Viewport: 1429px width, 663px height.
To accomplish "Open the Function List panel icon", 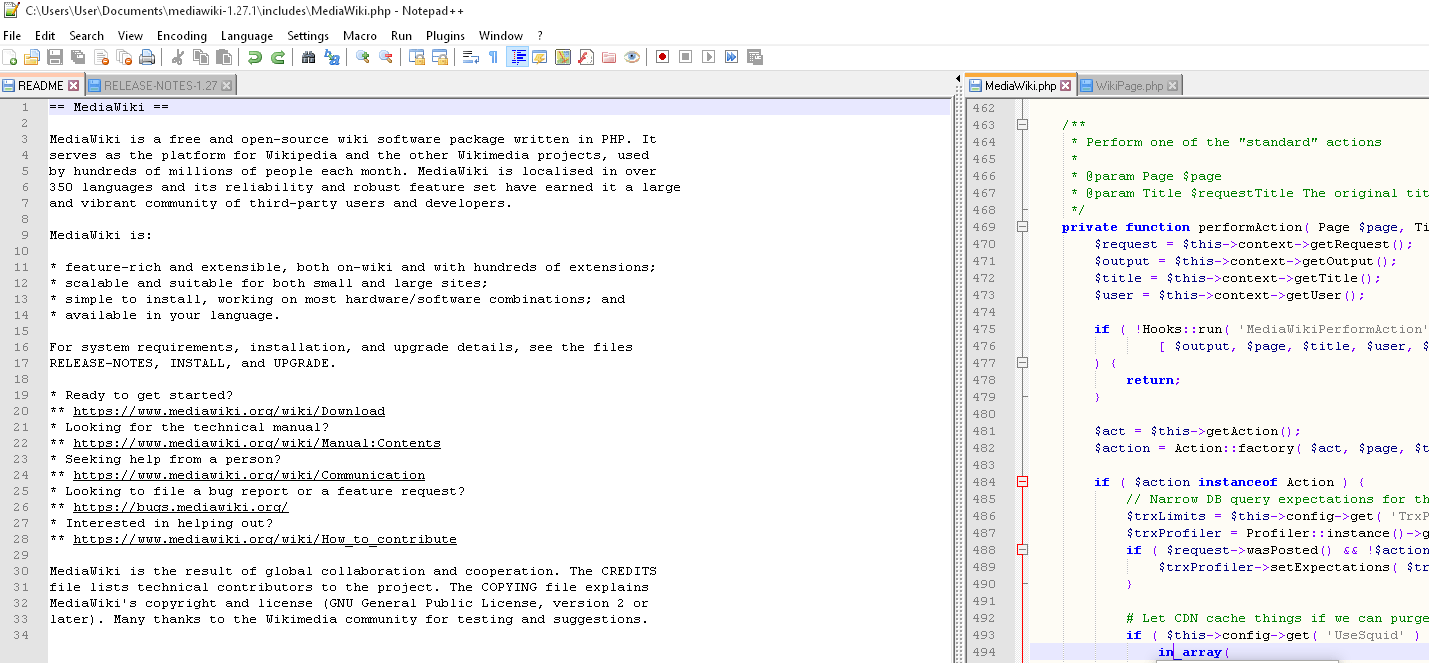I will [x=586, y=57].
